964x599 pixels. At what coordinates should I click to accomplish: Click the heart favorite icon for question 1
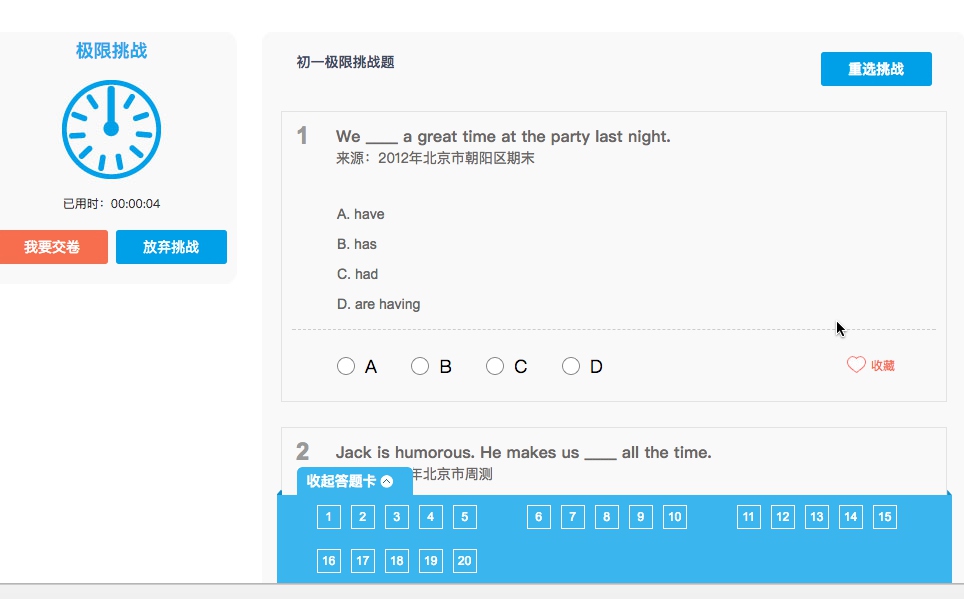[856, 365]
